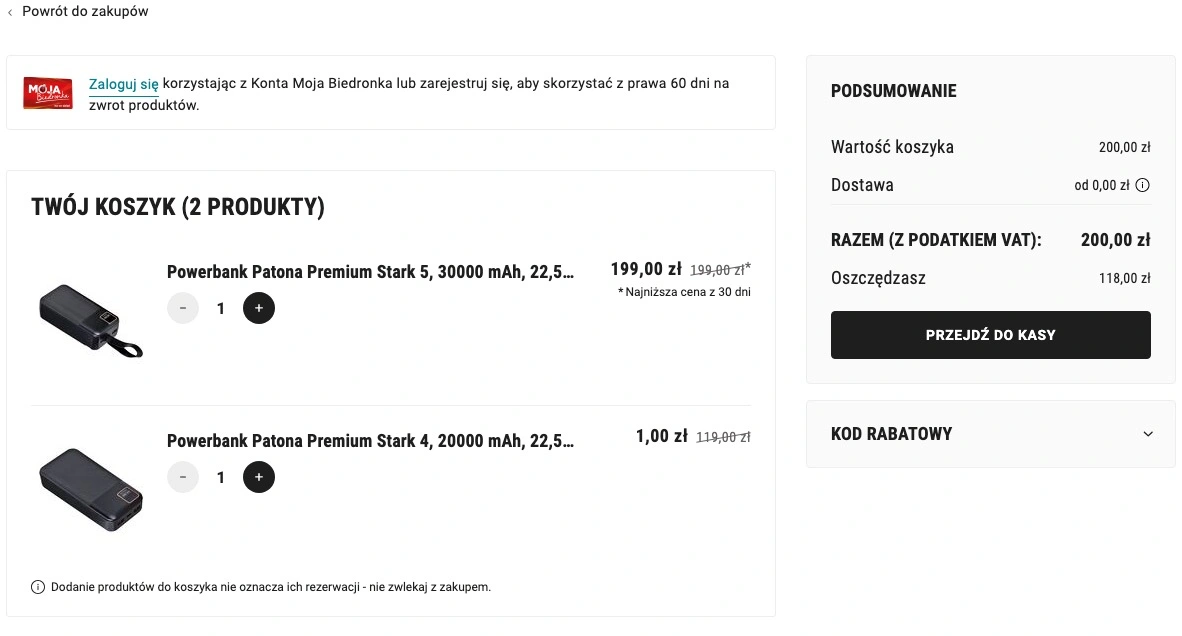Click the 1,00 zł price of Stark 4

(661, 436)
